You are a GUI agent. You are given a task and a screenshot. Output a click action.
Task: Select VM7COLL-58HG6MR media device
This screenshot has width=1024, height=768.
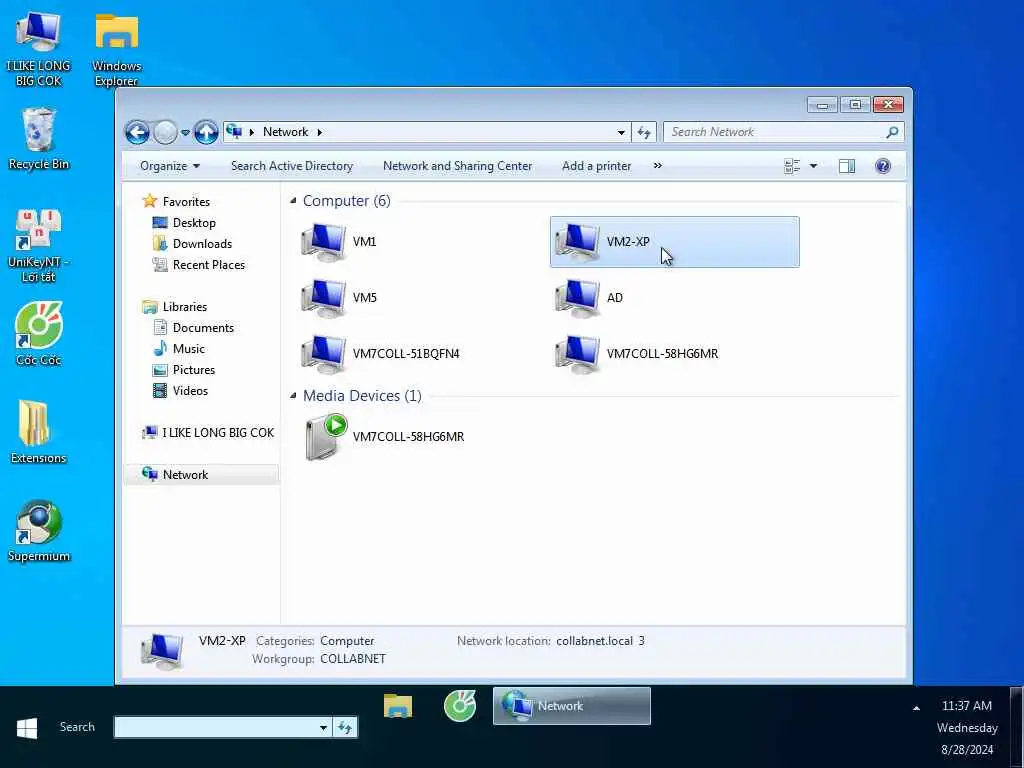pos(384,436)
